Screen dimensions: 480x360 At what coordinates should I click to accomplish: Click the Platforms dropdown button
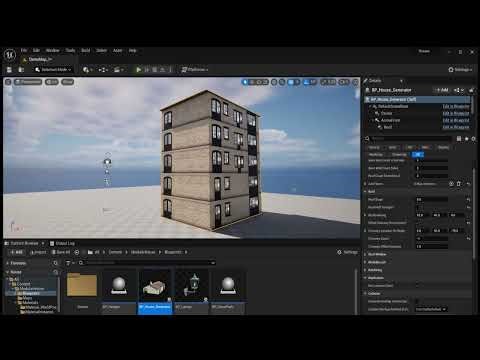coord(195,70)
